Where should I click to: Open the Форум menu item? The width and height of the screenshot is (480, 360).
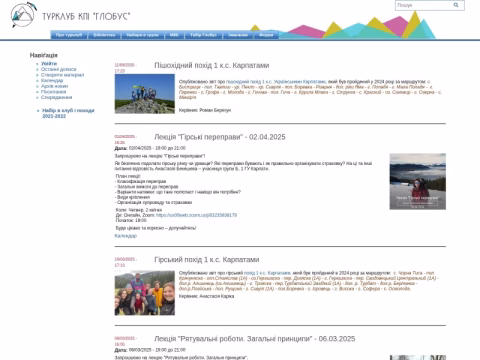click(x=266, y=35)
